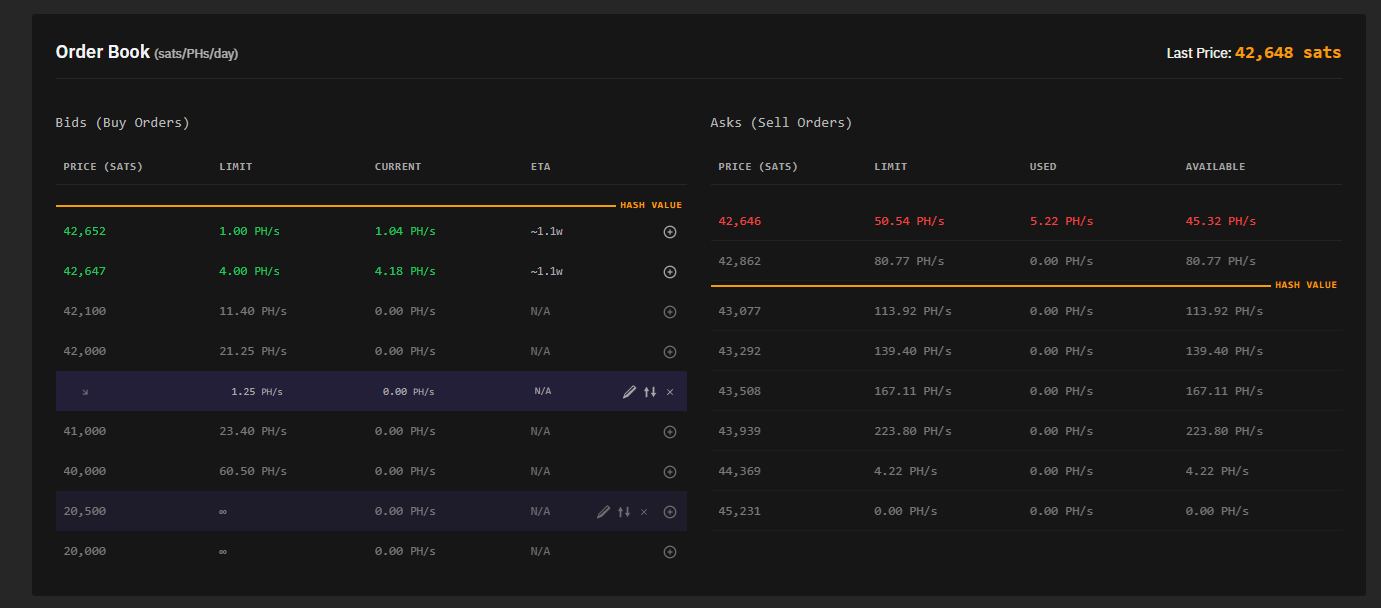
Task: Select the 42,647 bid price
Action: pyautogui.click(x=84, y=271)
